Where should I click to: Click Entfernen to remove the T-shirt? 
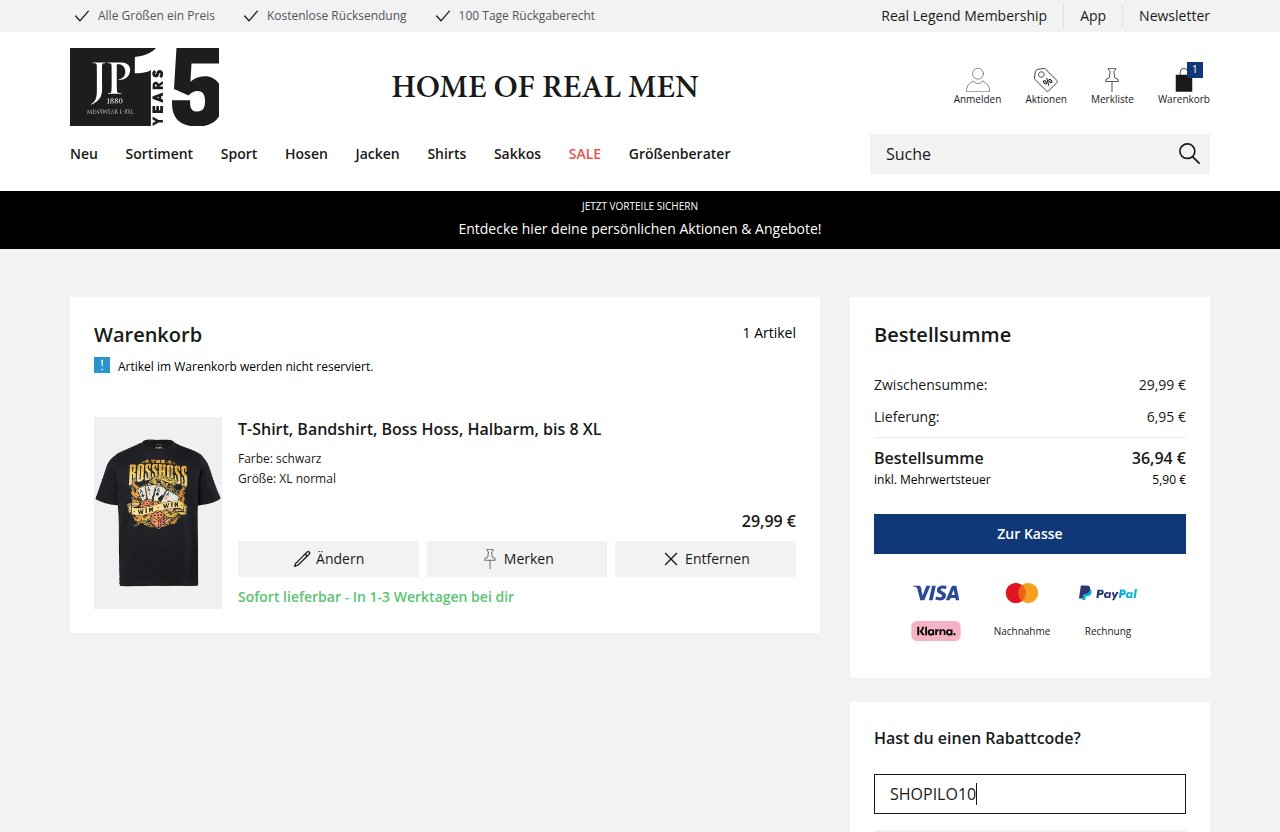[x=705, y=559]
